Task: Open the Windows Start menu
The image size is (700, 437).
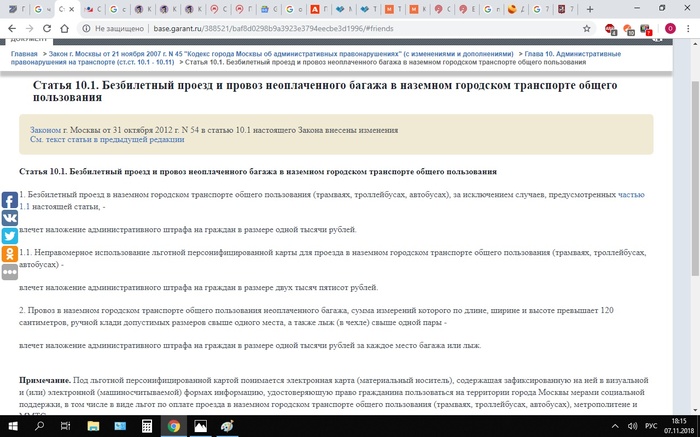Action: coord(10,426)
